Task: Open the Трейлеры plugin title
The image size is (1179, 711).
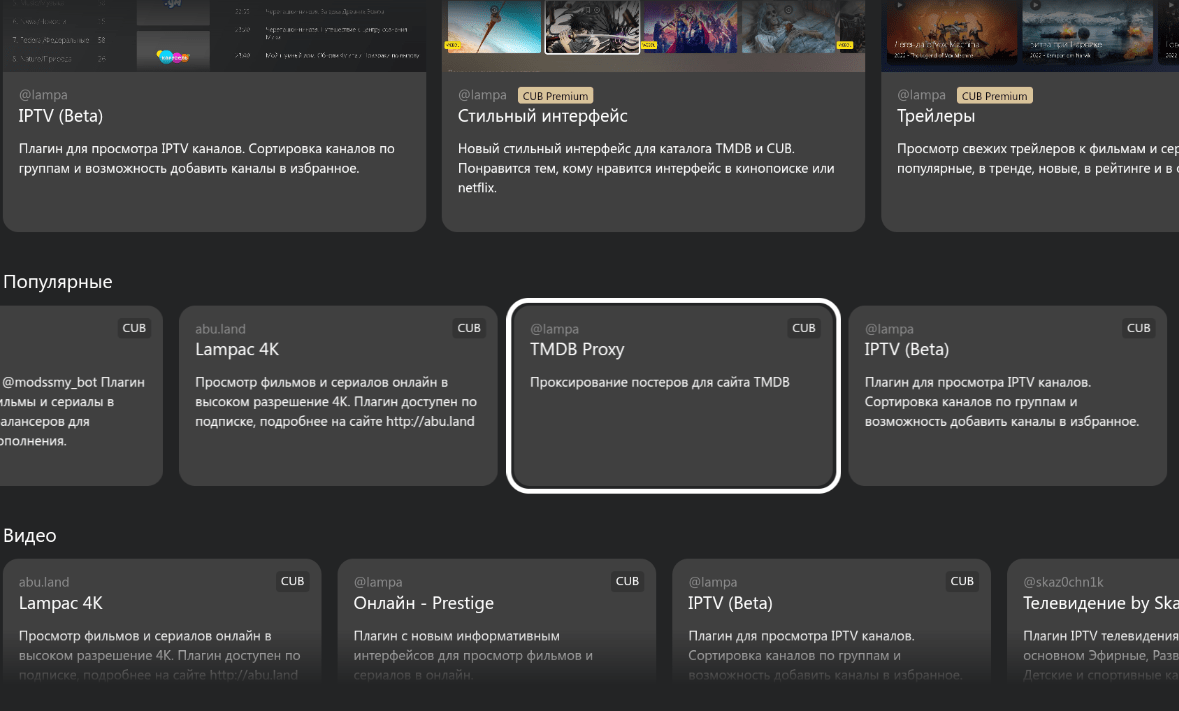Action: (936, 116)
